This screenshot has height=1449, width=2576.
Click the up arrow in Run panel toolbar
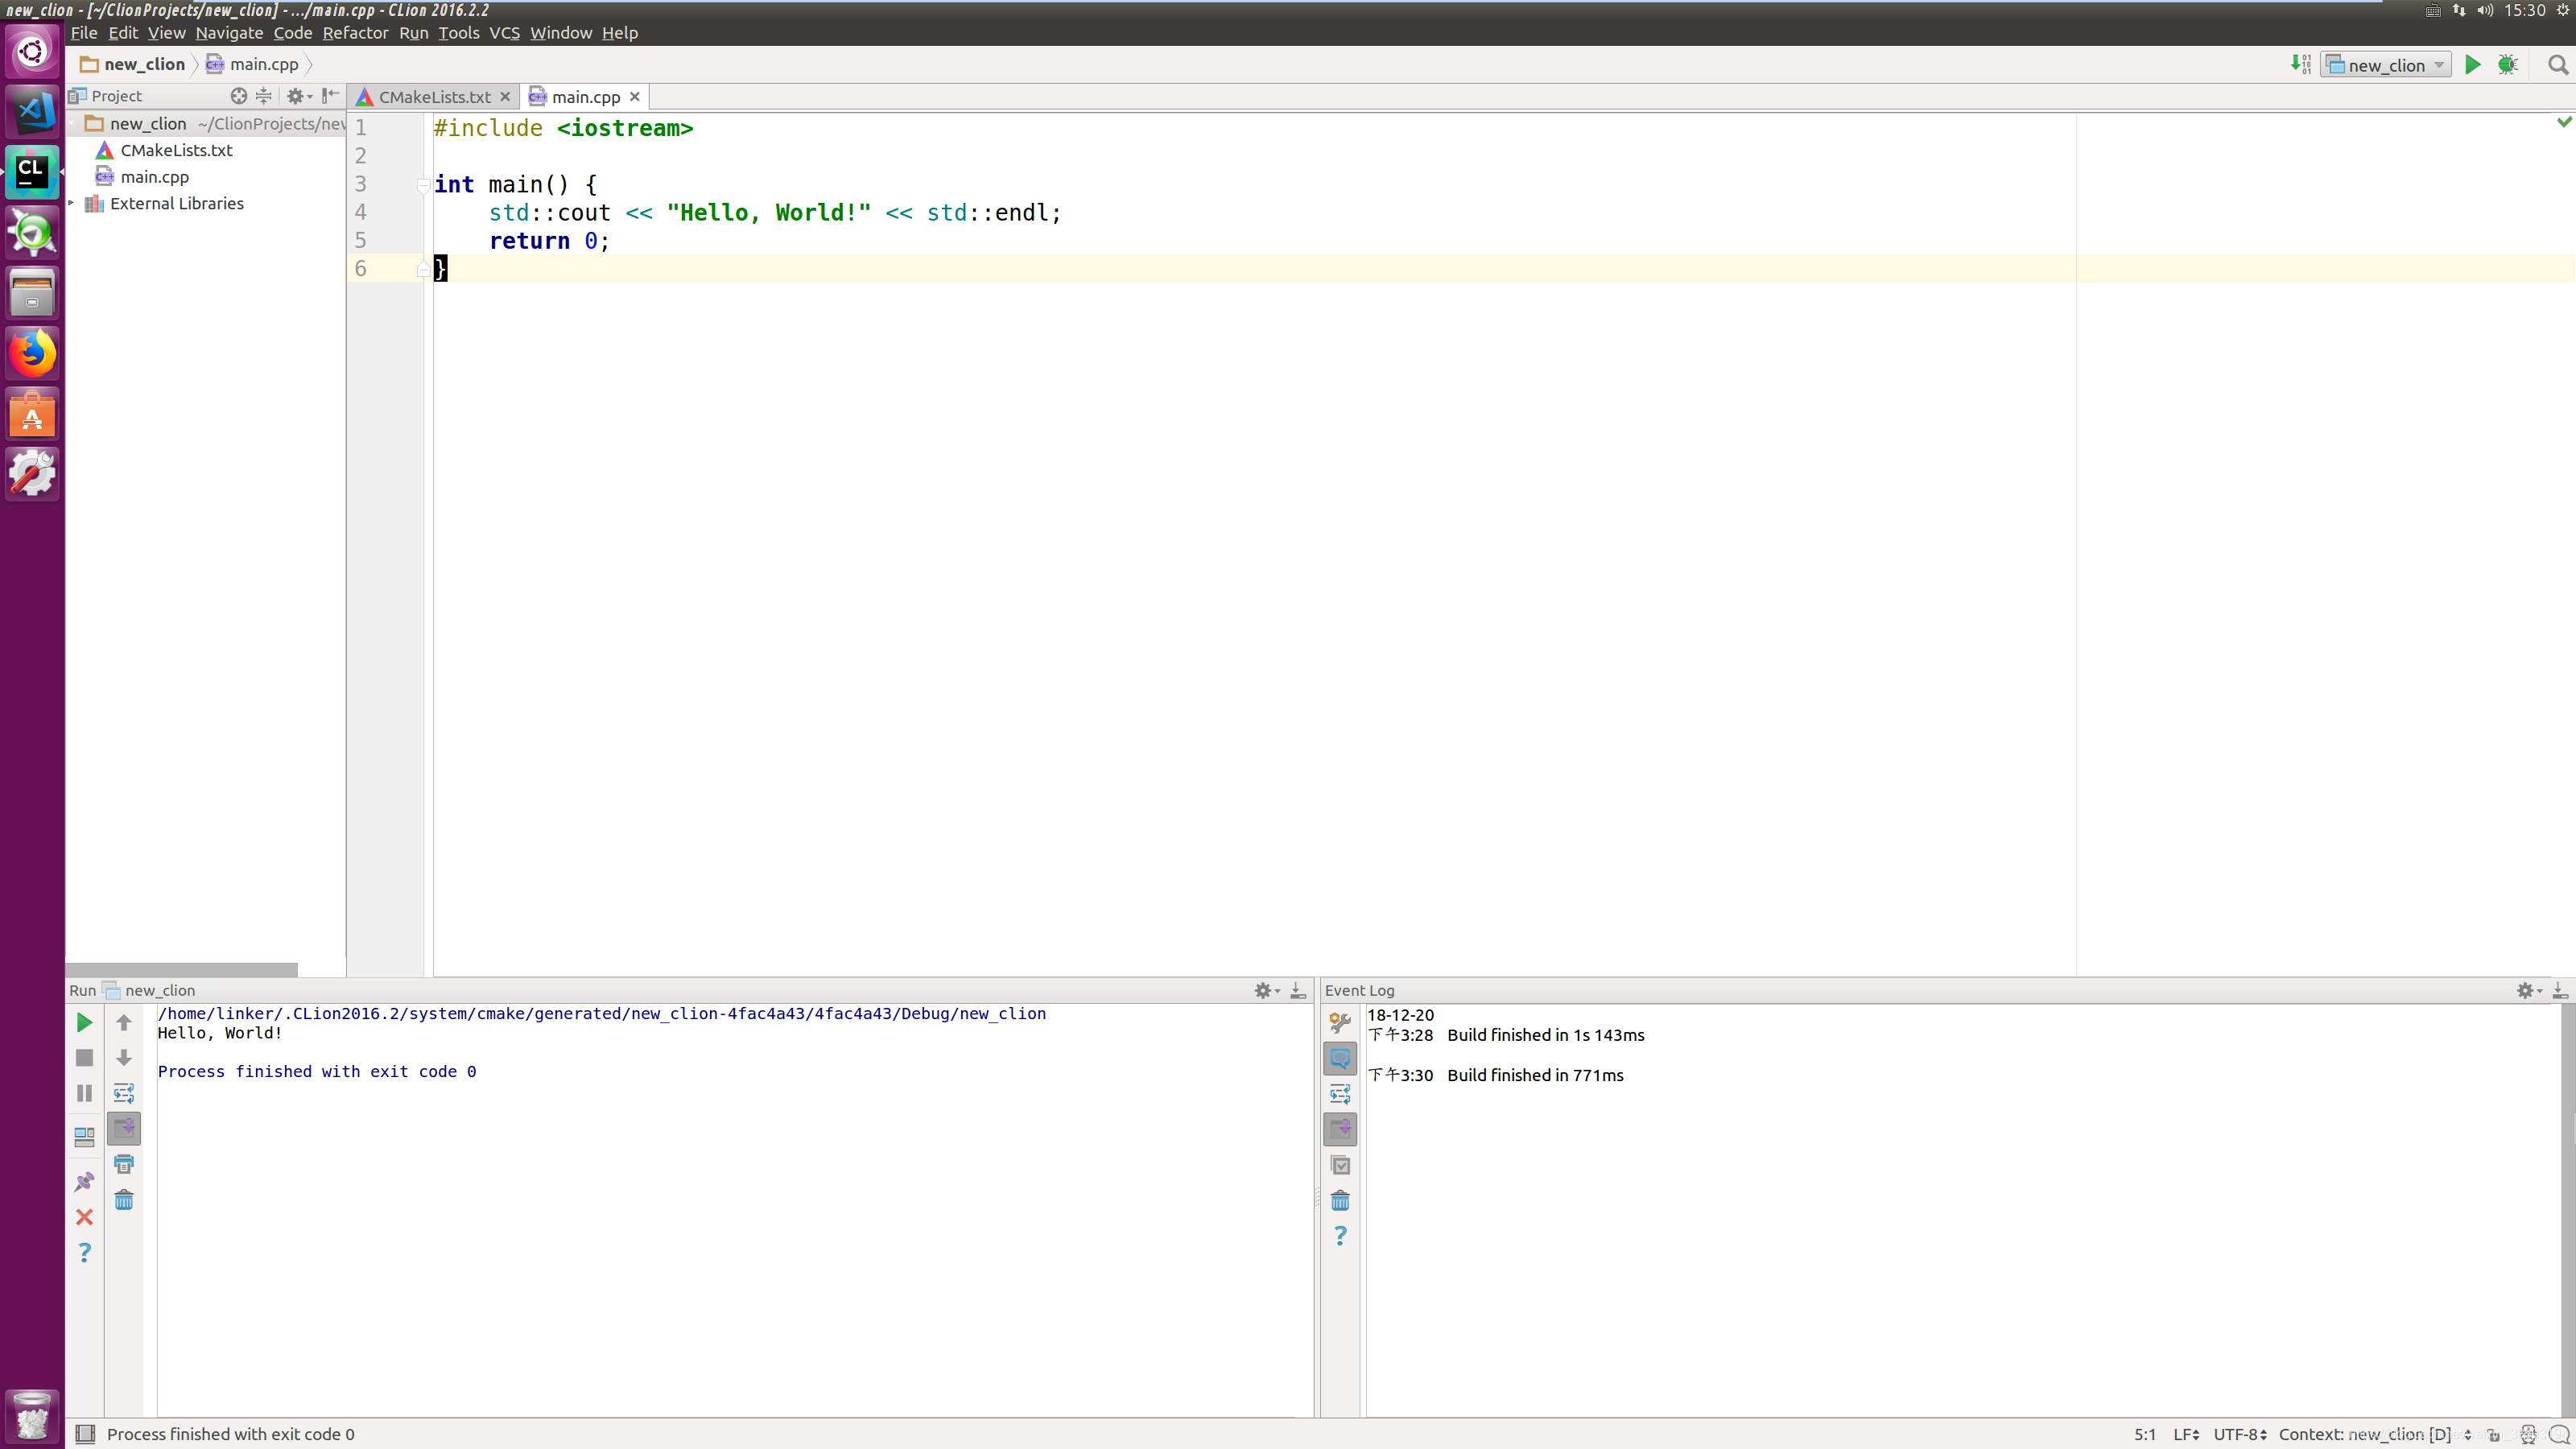pyautogui.click(x=124, y=1022)
